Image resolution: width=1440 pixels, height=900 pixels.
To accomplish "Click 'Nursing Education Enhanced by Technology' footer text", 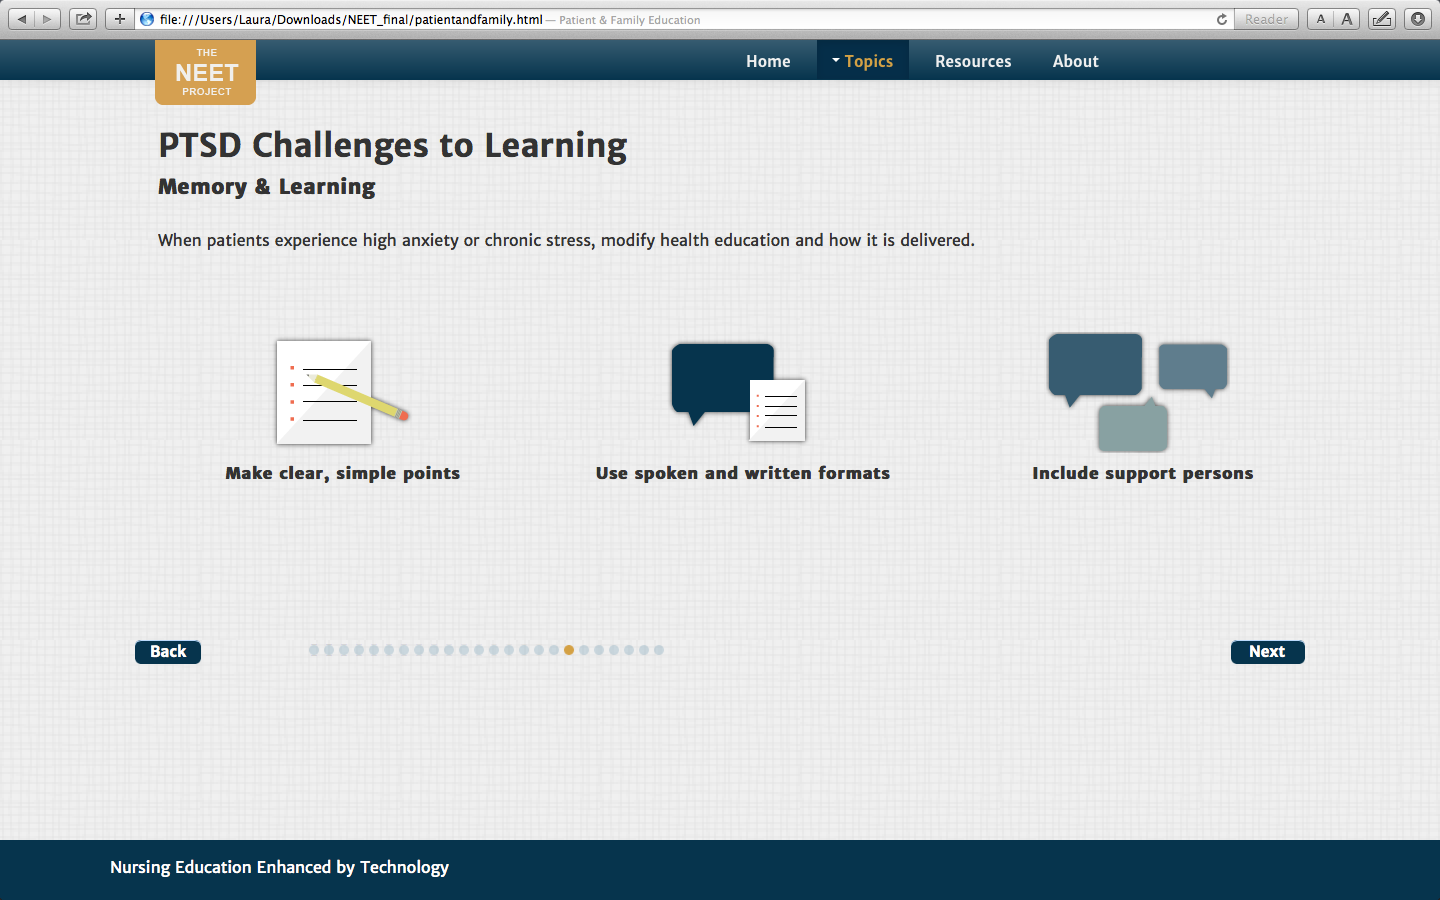I will pyautogui.click(x=279, y=867).
